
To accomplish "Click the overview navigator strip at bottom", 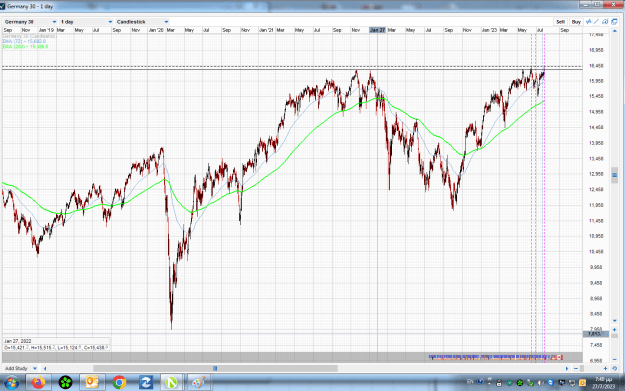I will click(x=293, y=357).
